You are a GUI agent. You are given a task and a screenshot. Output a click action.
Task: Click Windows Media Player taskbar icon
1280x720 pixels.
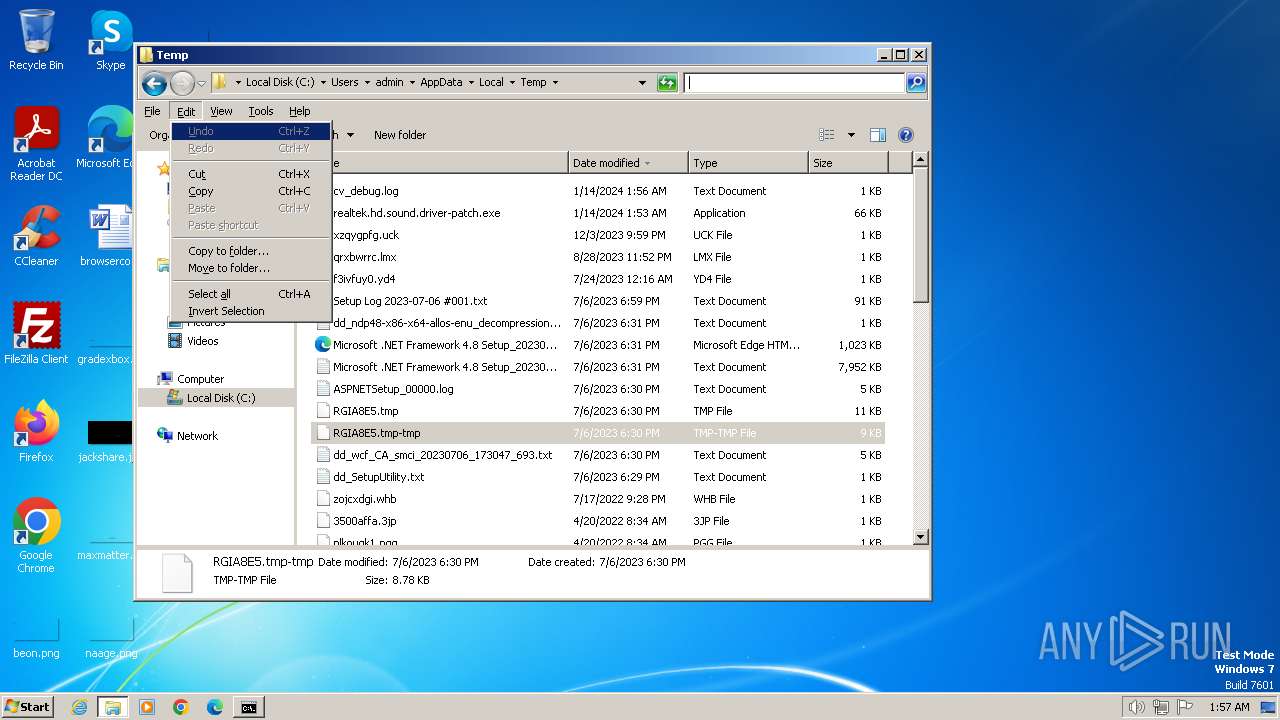147,707
